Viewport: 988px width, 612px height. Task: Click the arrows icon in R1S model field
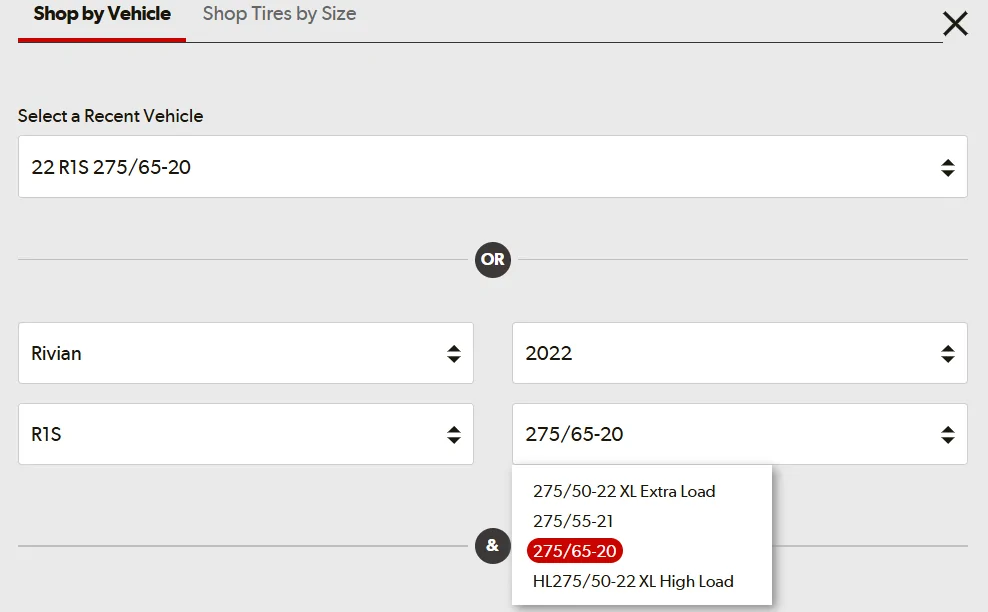pyautogui.click(x=454, y=434)
